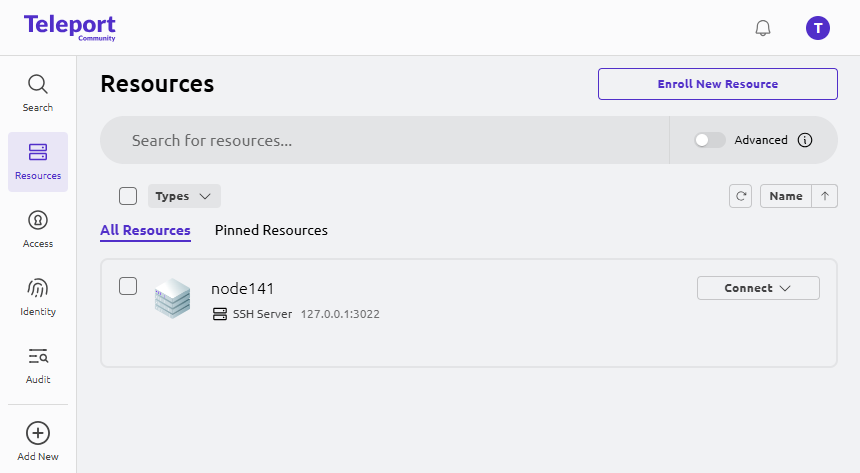Expand the Types filter dropdown
This screenshot has width=860, height=473.
click(x=184, y=196)
